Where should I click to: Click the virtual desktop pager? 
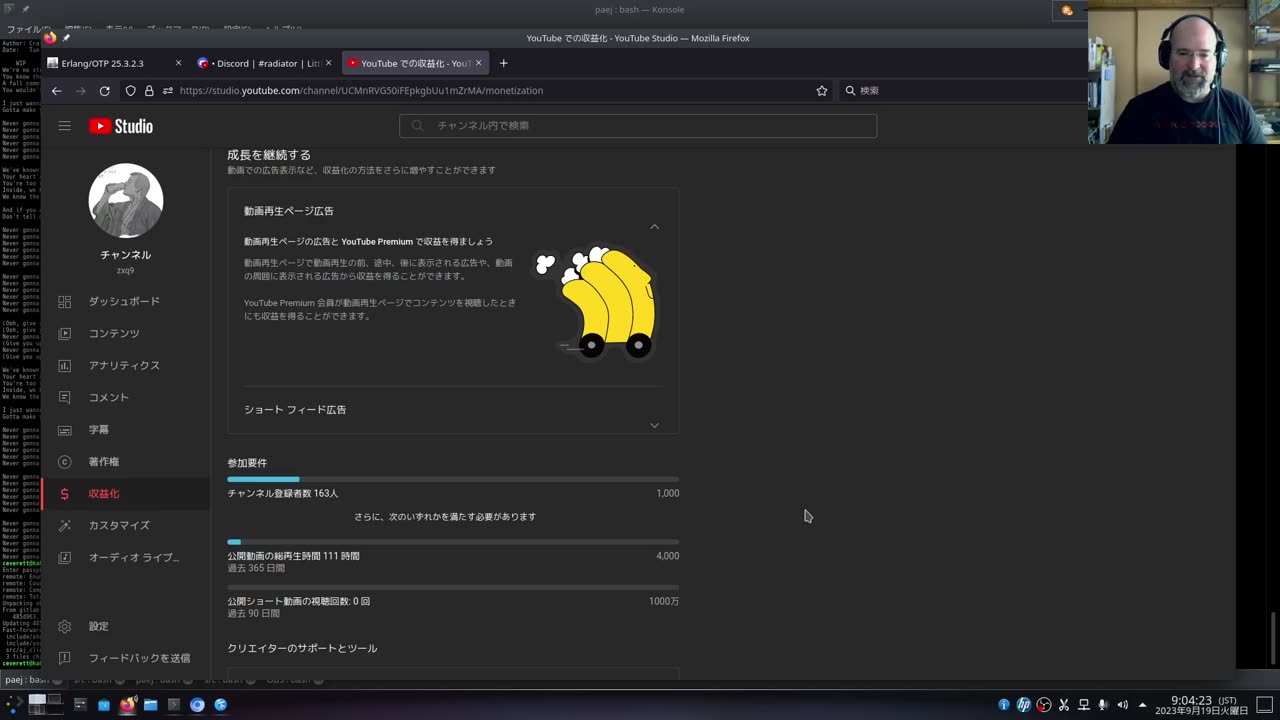pyautogui.click(x=45, y=704)
